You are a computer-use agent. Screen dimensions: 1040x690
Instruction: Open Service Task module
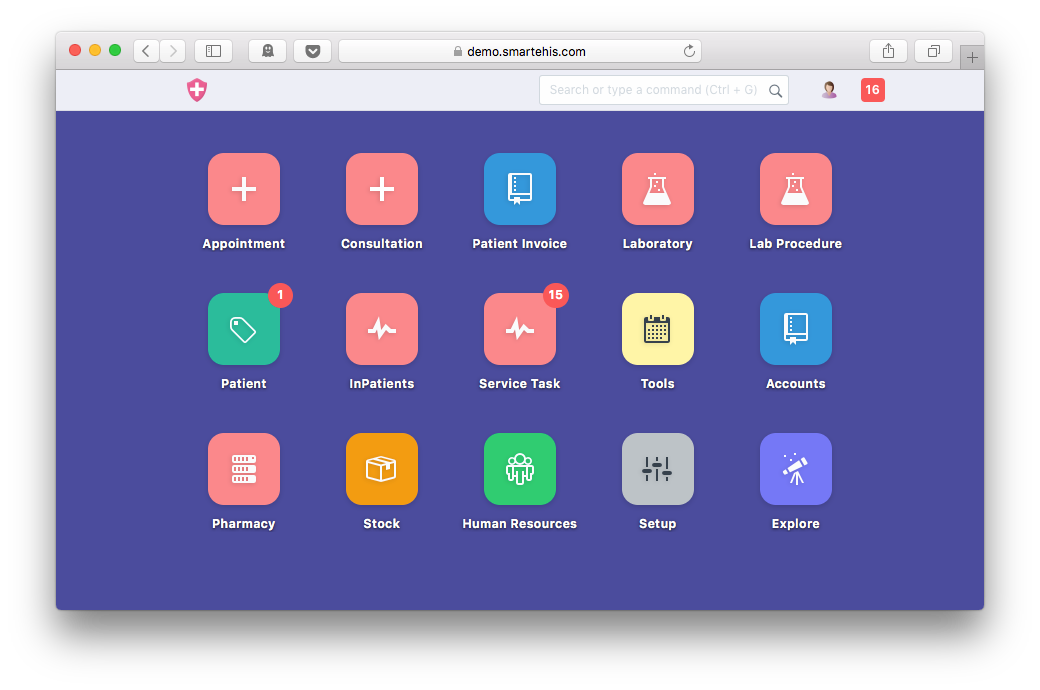519,329
